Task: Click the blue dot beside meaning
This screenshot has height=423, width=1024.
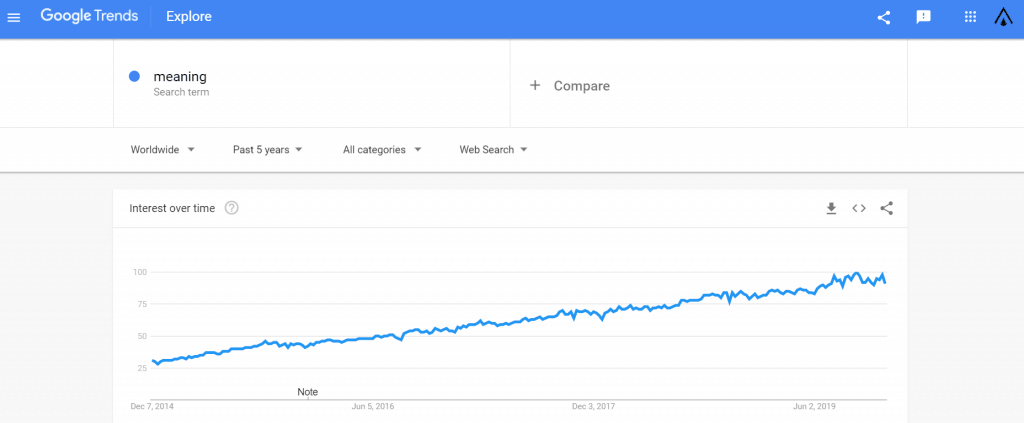Action: (x=134, y=77)
